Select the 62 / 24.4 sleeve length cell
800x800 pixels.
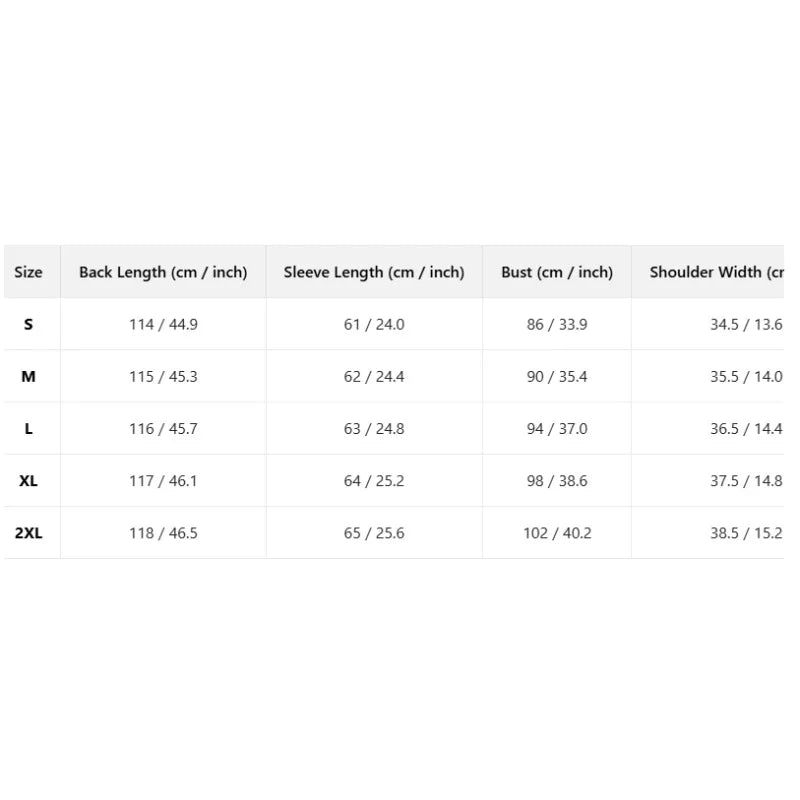click(x=374, y=377)
